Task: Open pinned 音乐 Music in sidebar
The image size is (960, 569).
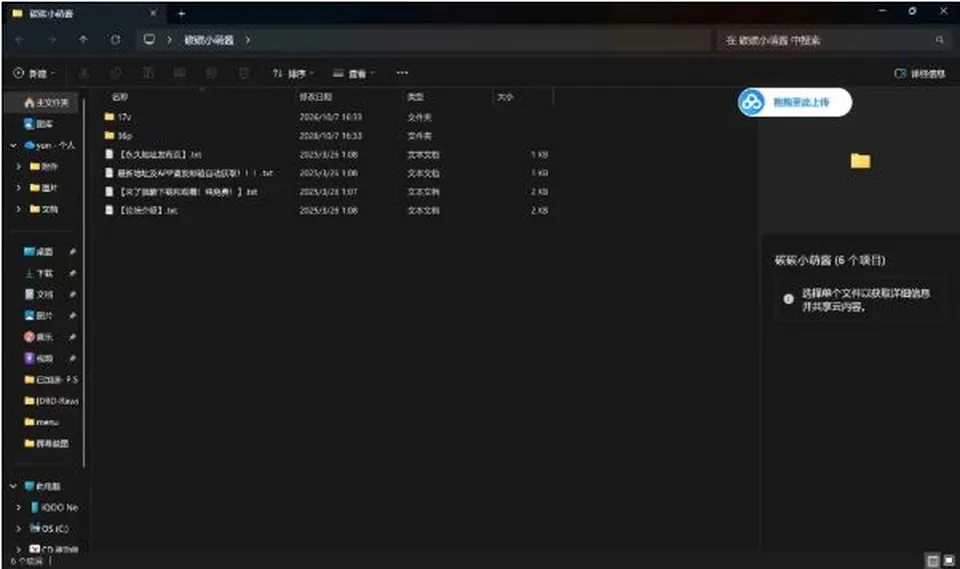Action: pos(39,337)
